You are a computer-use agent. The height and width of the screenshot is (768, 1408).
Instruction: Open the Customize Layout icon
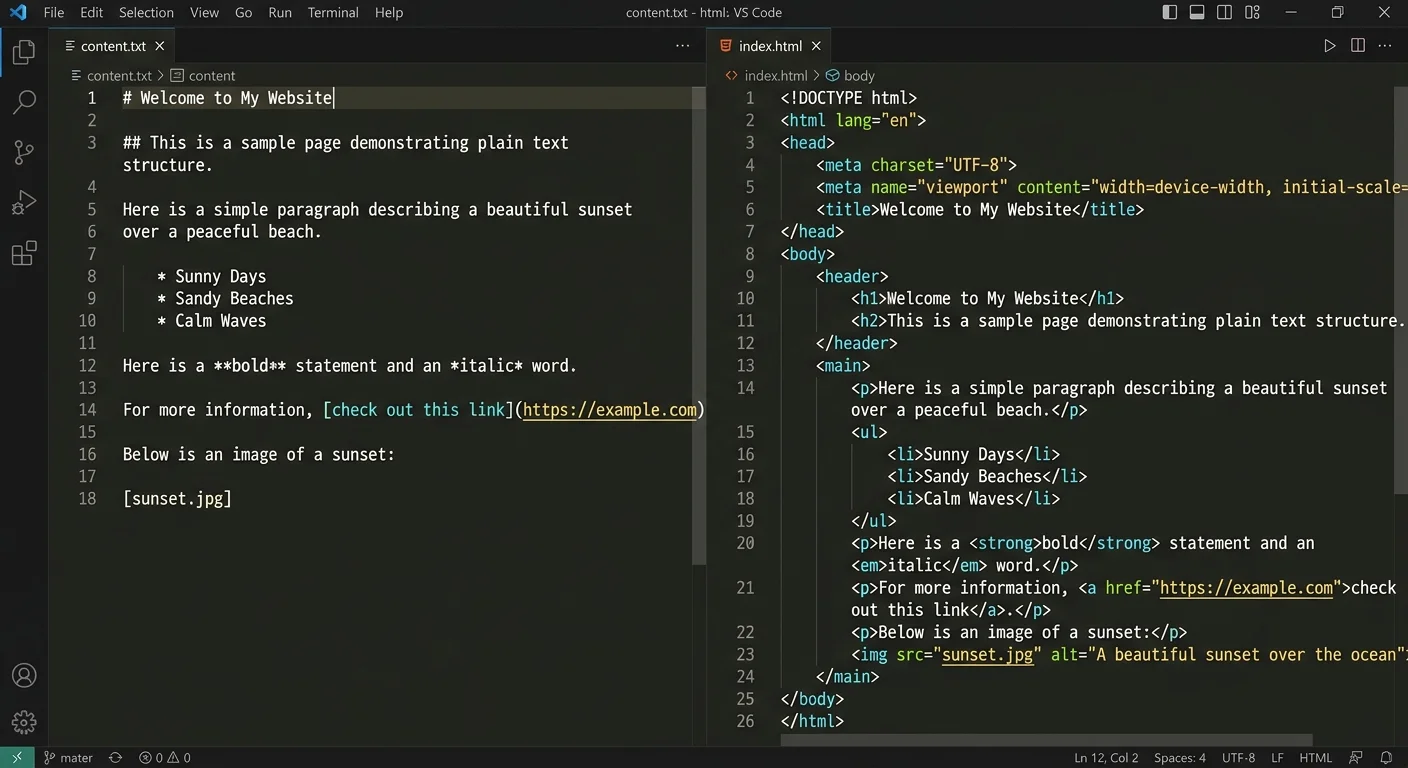(1252, 13)
